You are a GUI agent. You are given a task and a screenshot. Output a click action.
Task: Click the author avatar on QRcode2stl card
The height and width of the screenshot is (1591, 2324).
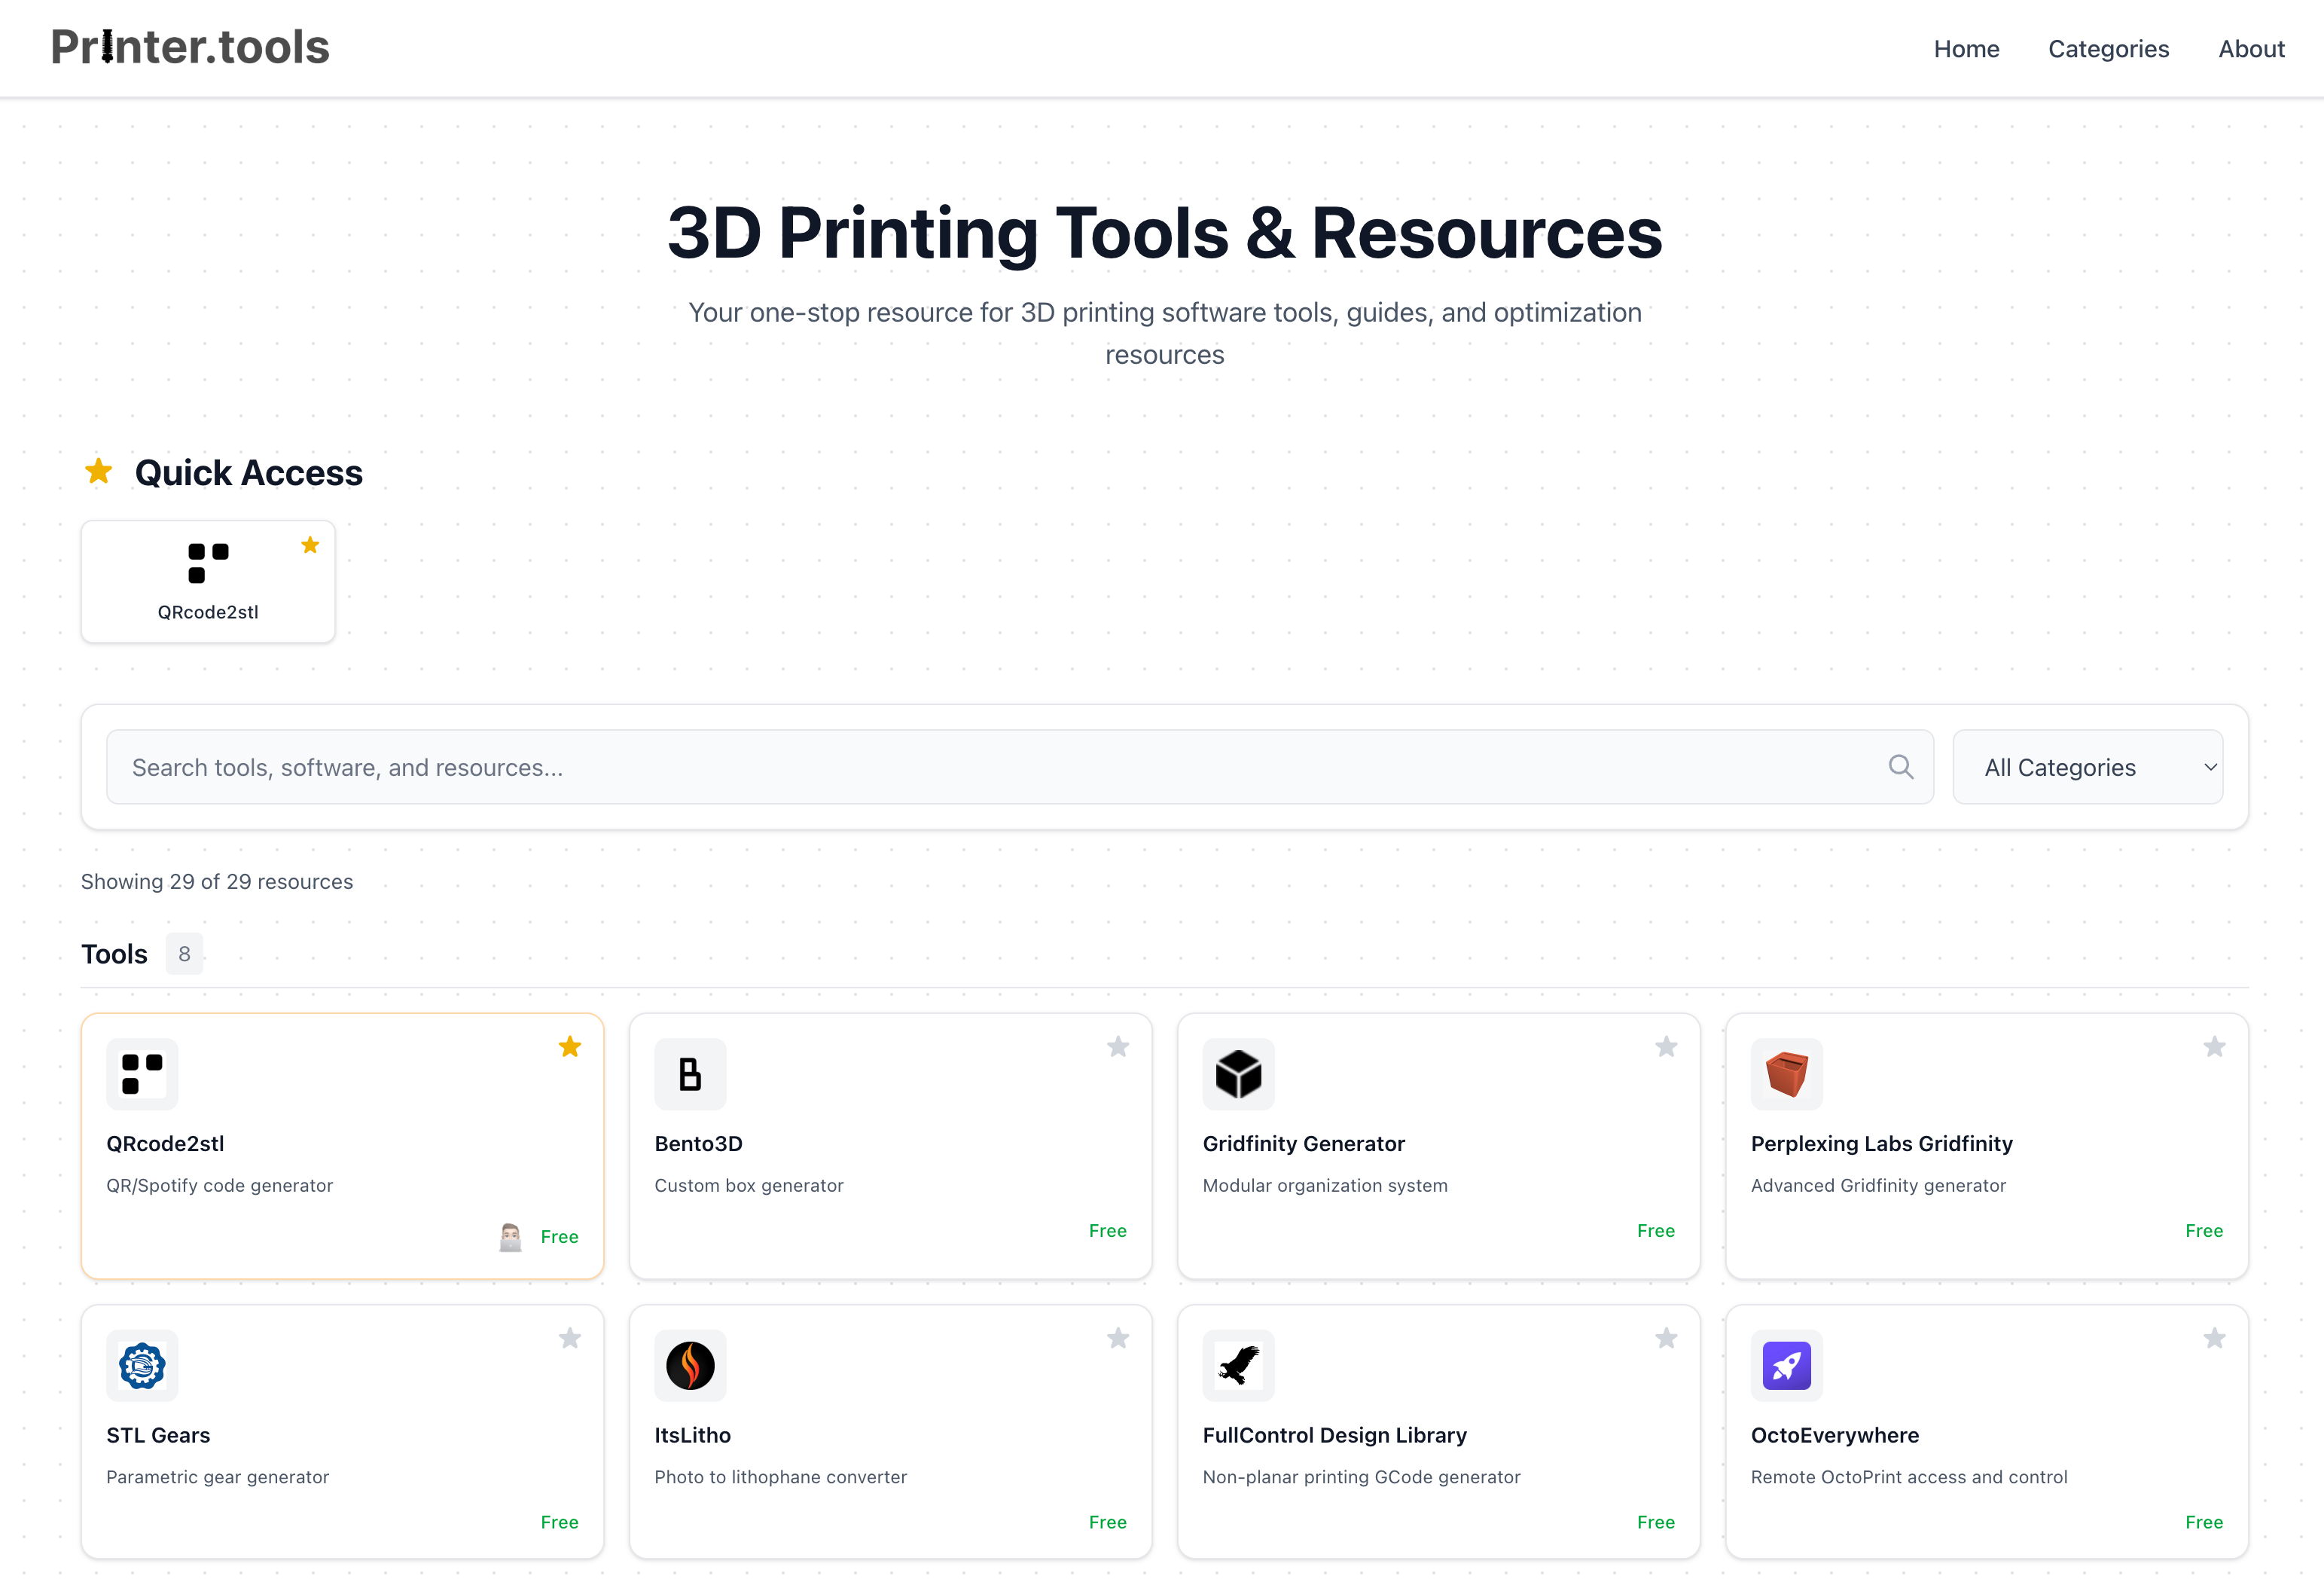click(x=510, y=1237)
